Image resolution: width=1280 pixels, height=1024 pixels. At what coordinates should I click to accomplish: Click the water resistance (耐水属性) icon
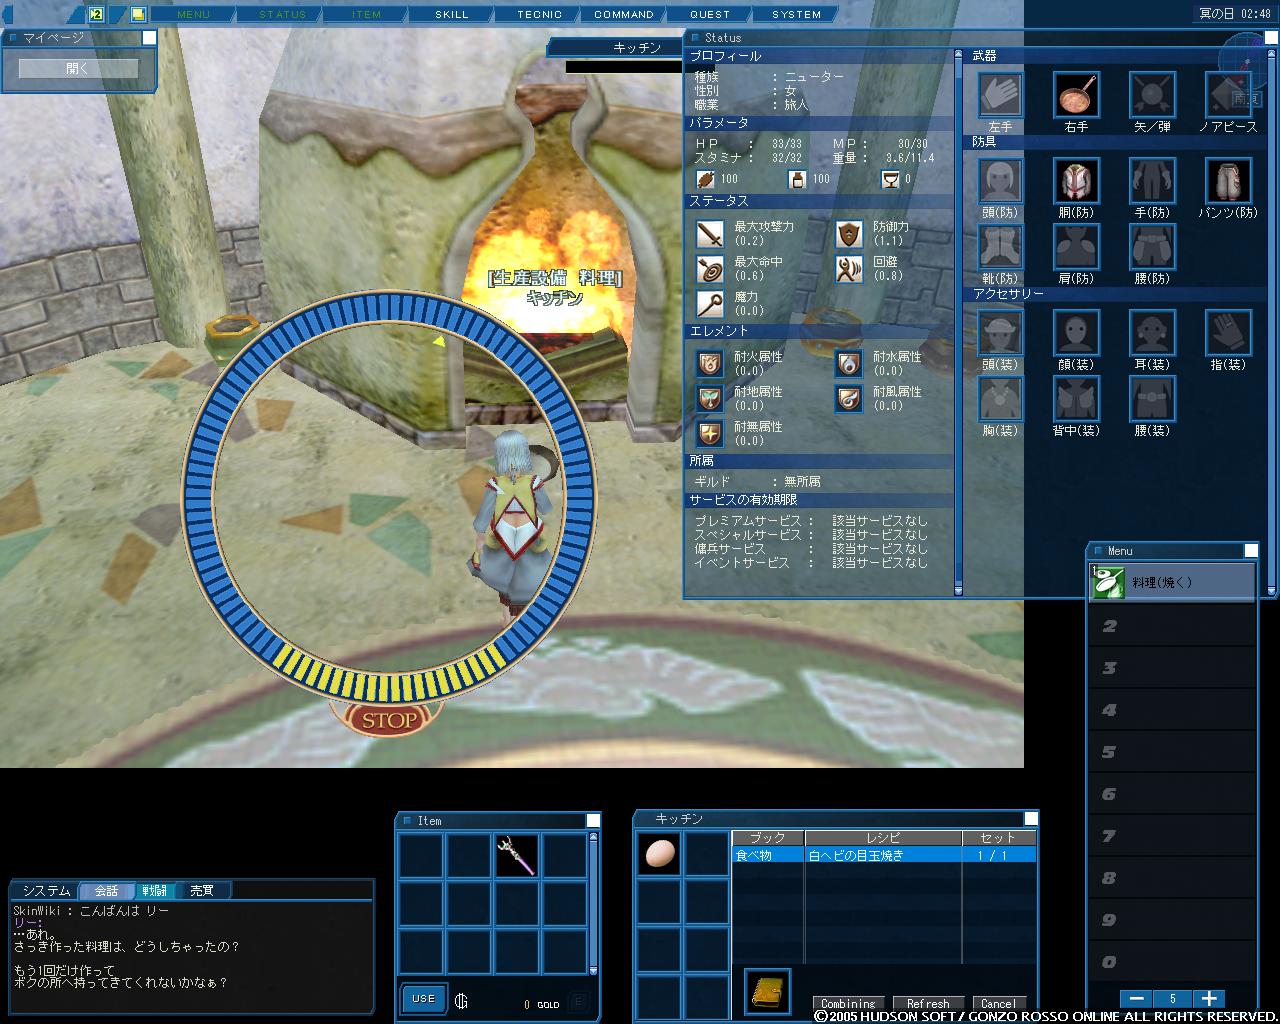849,364
